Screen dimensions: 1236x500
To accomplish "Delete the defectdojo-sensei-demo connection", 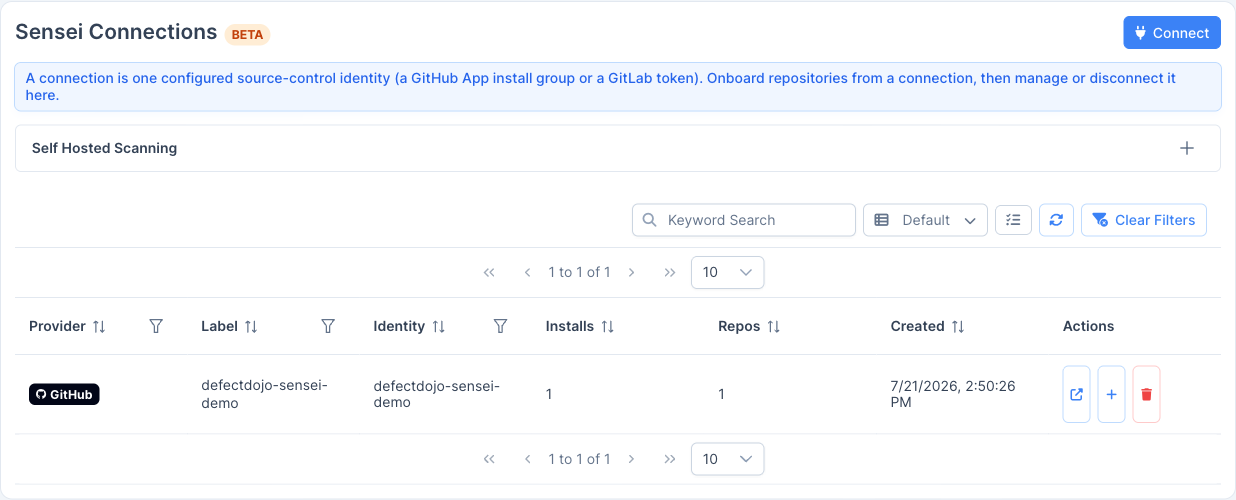I will (1146, 394).
